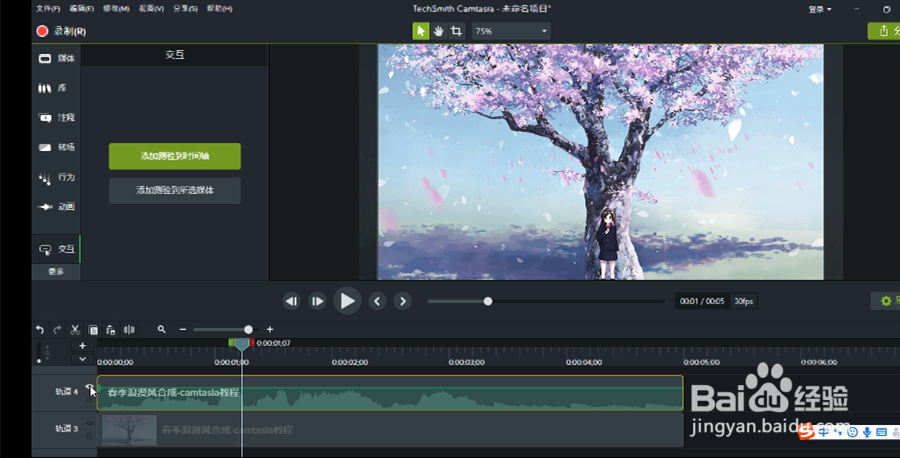
Task: Choose the crop mode tool
Action: (456, 31)
